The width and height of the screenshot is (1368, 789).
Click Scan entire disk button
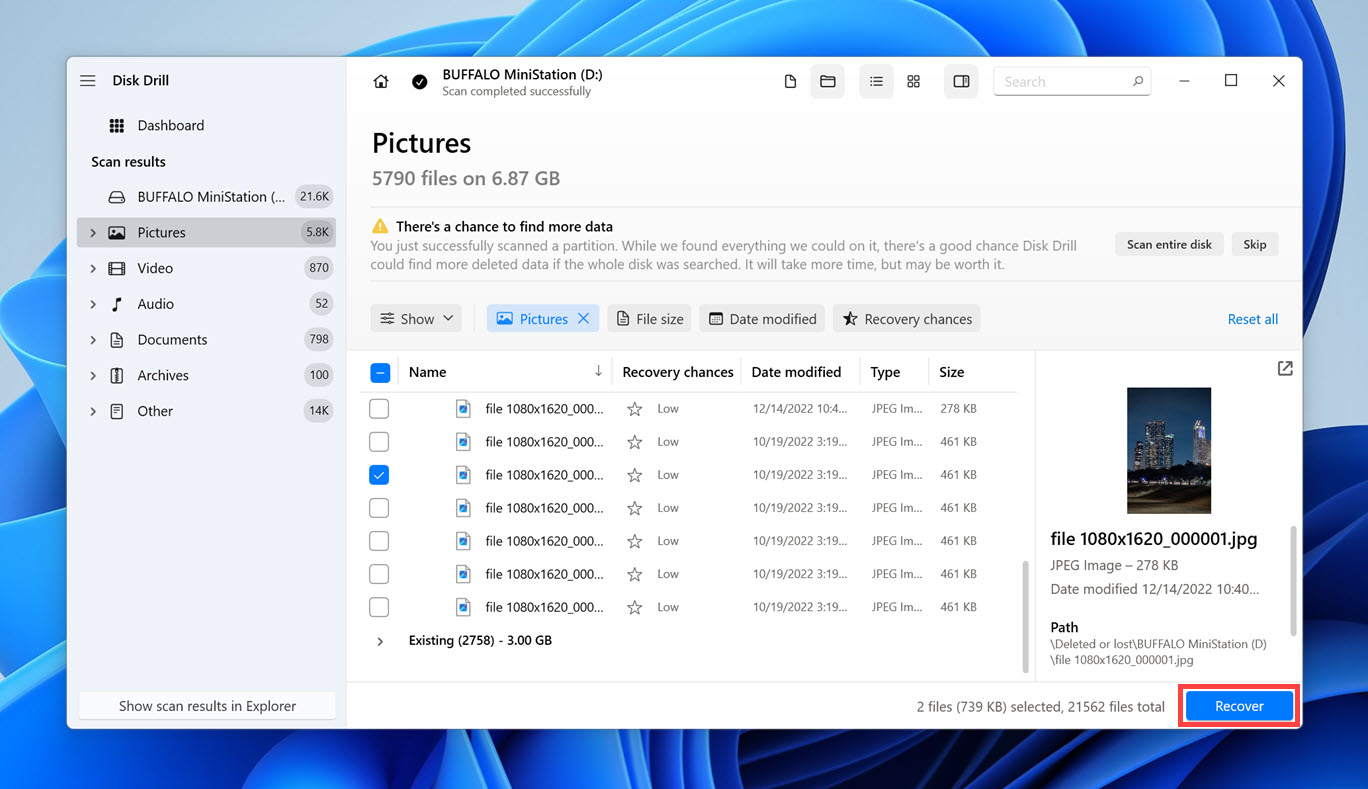click(x=1169, y=244)
